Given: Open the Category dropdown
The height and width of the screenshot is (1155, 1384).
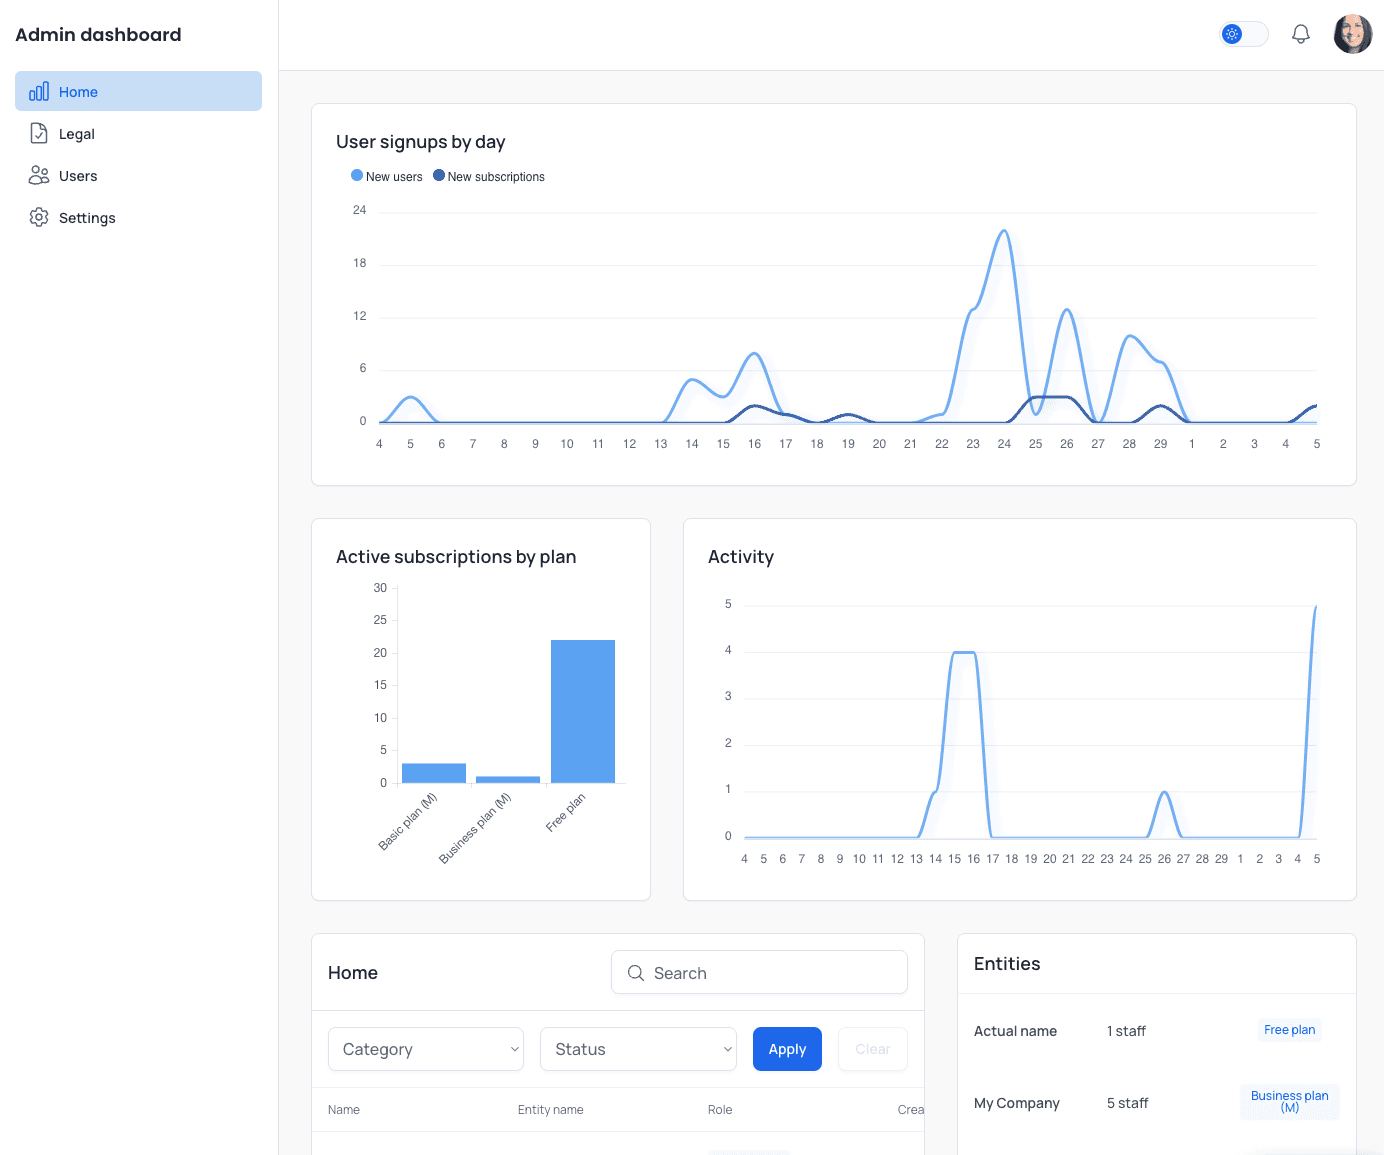Looking at the screenshot, I should 425,1049.
